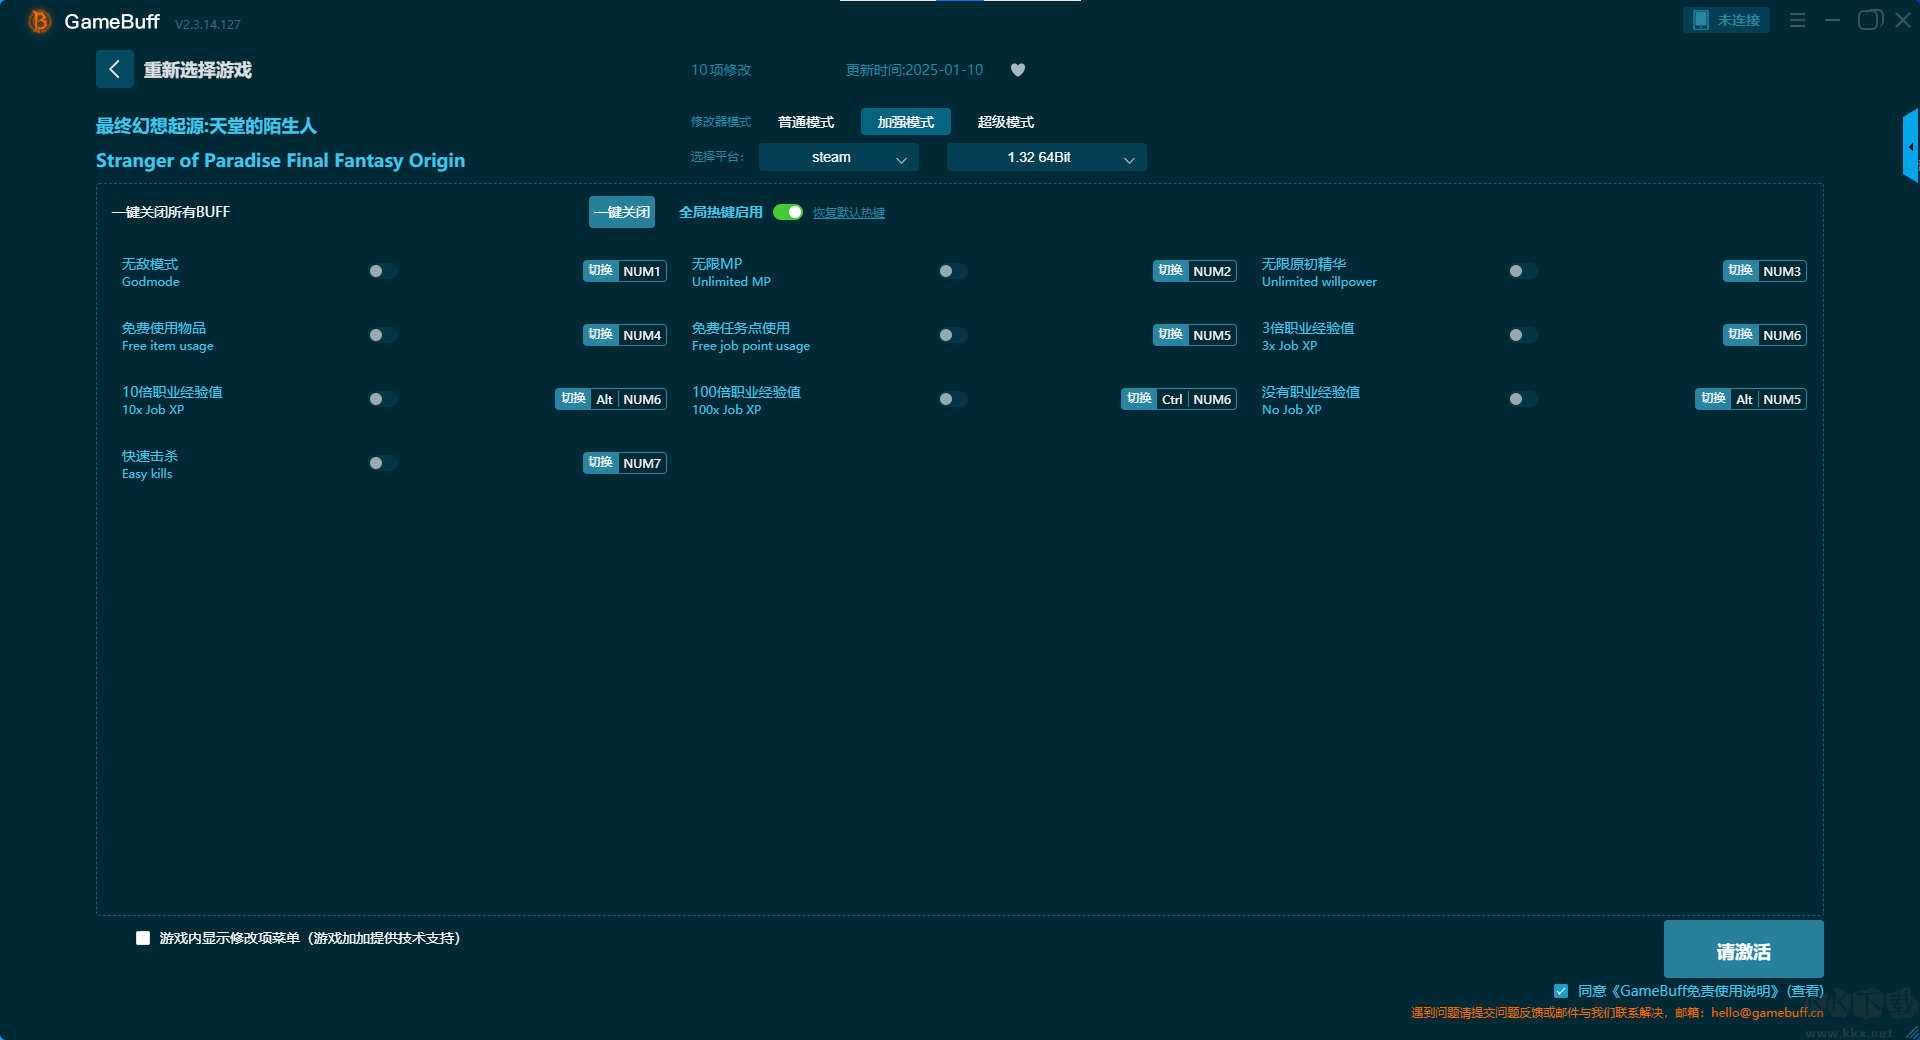1920x1040 pixels.
Task: Click the hello@gamebuff.cn email address
Action: click(1767, 1013)
